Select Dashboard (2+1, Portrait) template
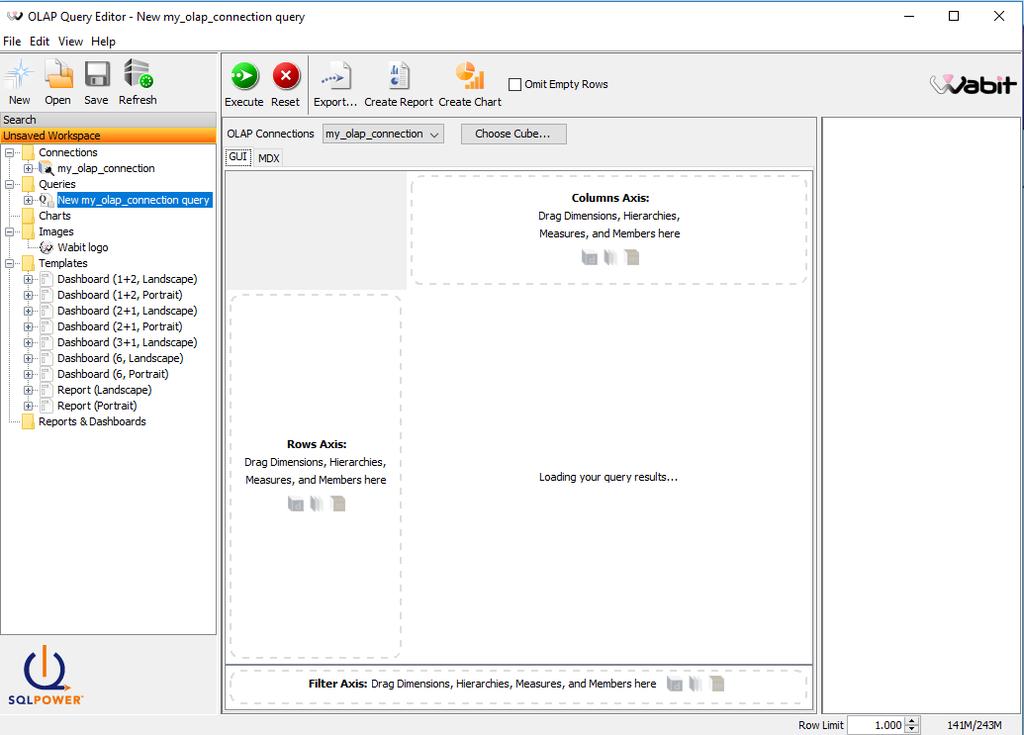1024x735 pixels. 120,327
